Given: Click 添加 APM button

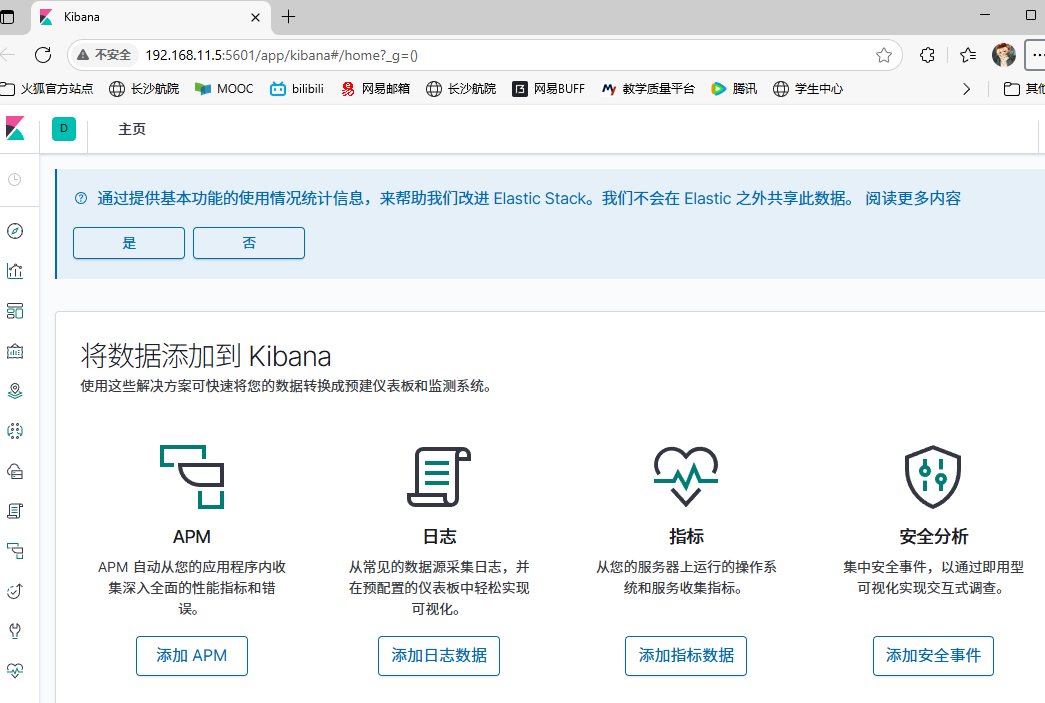Looking at the screenshot, I should point(192,656).
